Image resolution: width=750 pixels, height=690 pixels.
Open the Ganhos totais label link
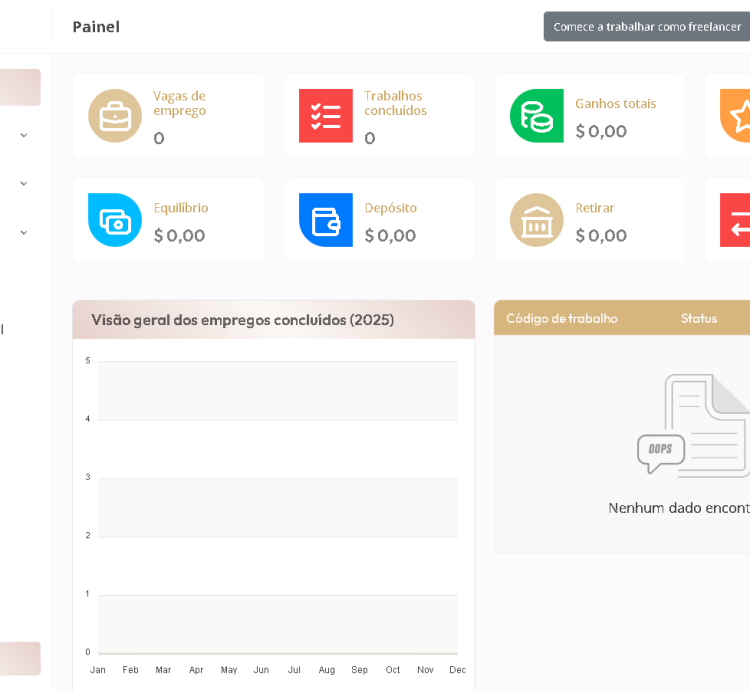615,104
